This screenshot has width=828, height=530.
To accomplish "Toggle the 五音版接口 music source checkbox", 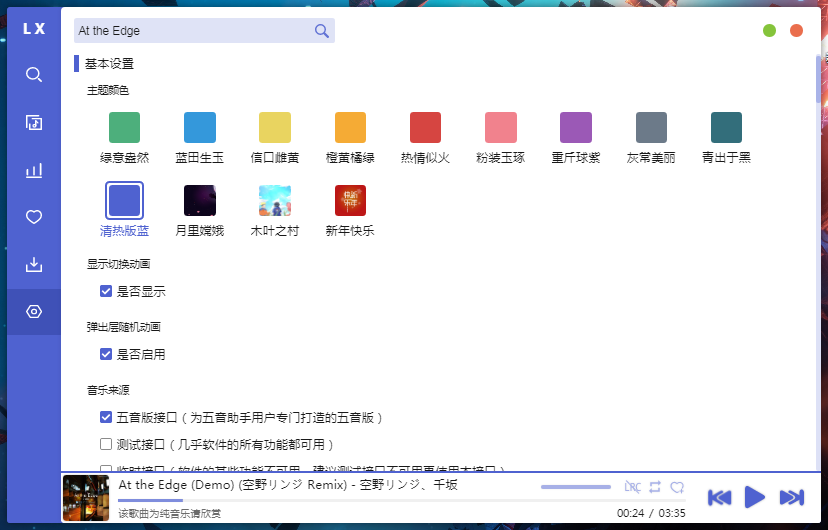I will (x=106, y=417).
